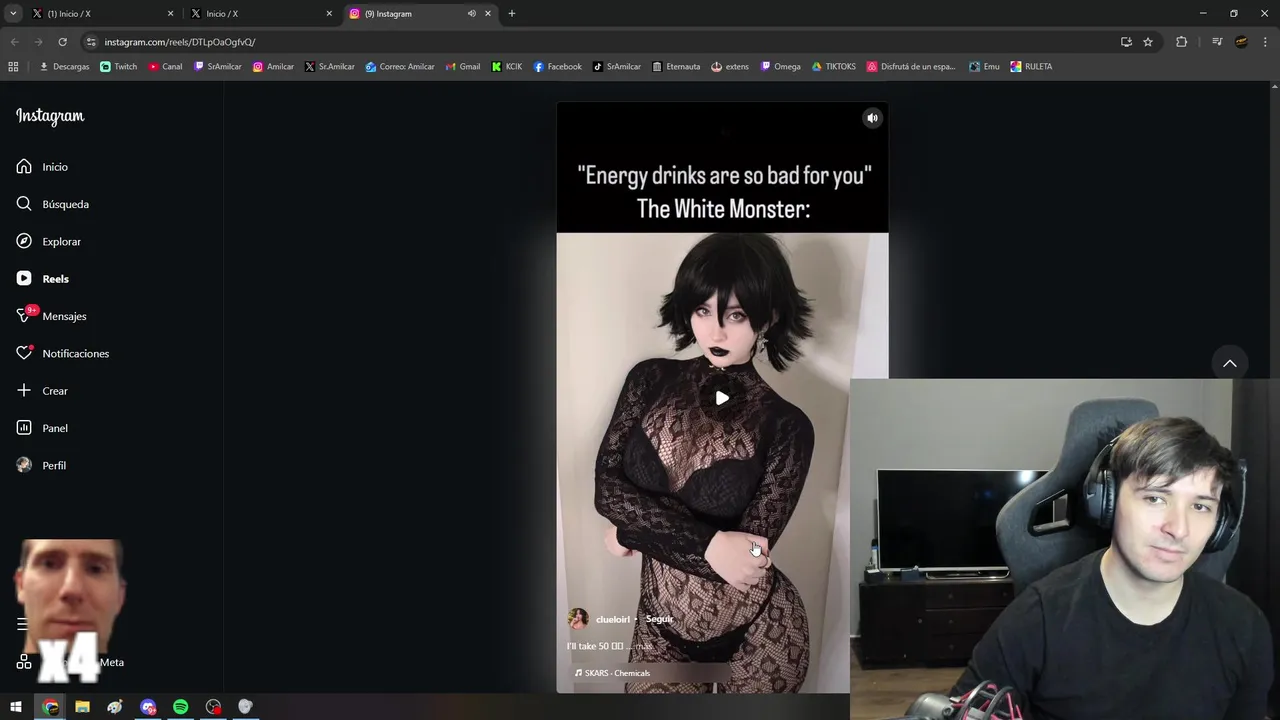Screen dimensions: 1280x720
Task: Open the Eternauta bookmark
Action: 676,67
